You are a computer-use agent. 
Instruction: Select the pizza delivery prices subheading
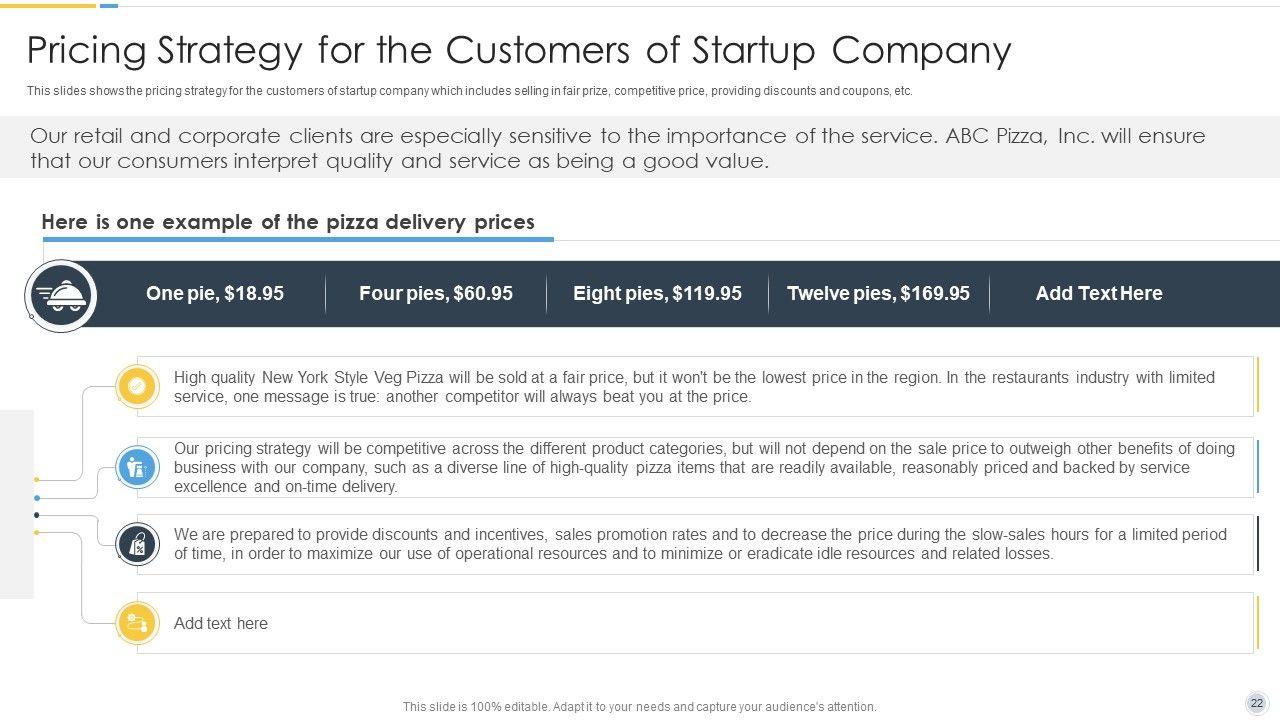288,222
